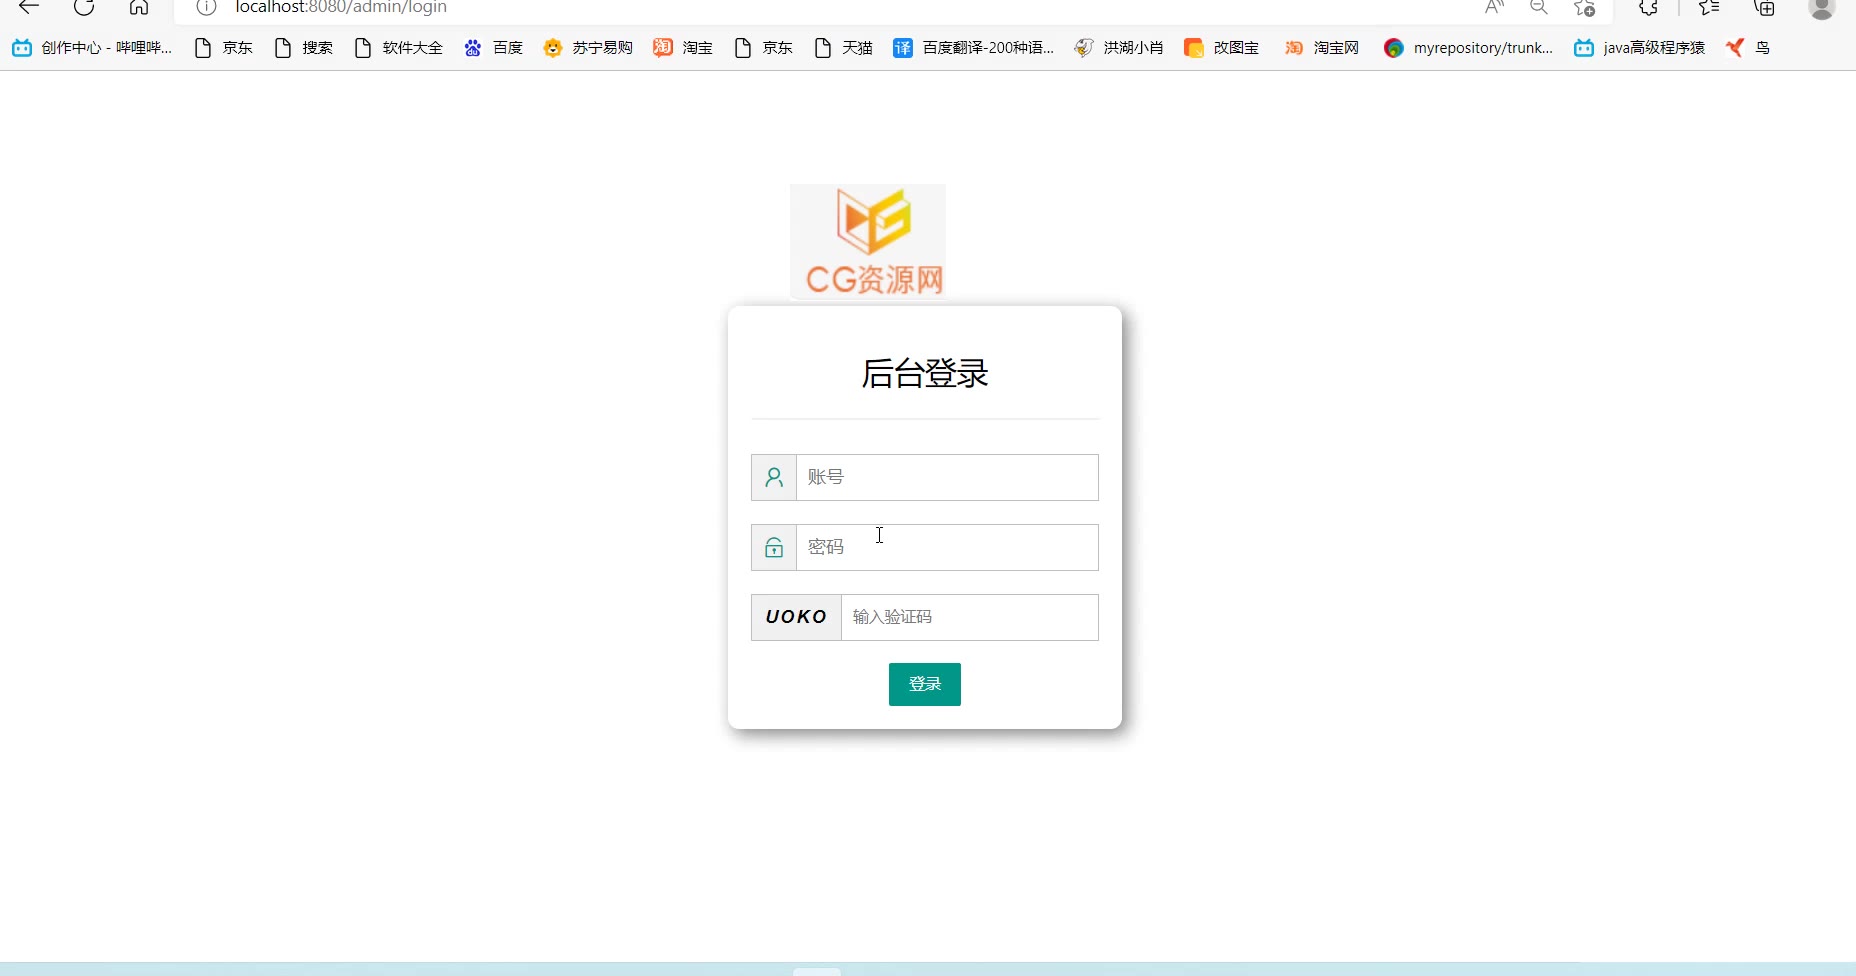Viewport: 1856px width, 976px height.
Task: Click the lock icon beside 密码 field
Action: point(774,547)
